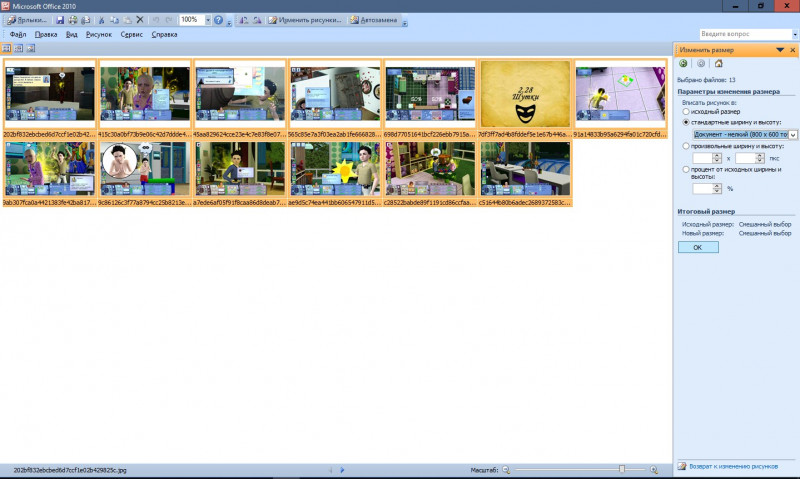Click the Автозамена auto-correct button
800x479 pixels.
click(373, 20)
